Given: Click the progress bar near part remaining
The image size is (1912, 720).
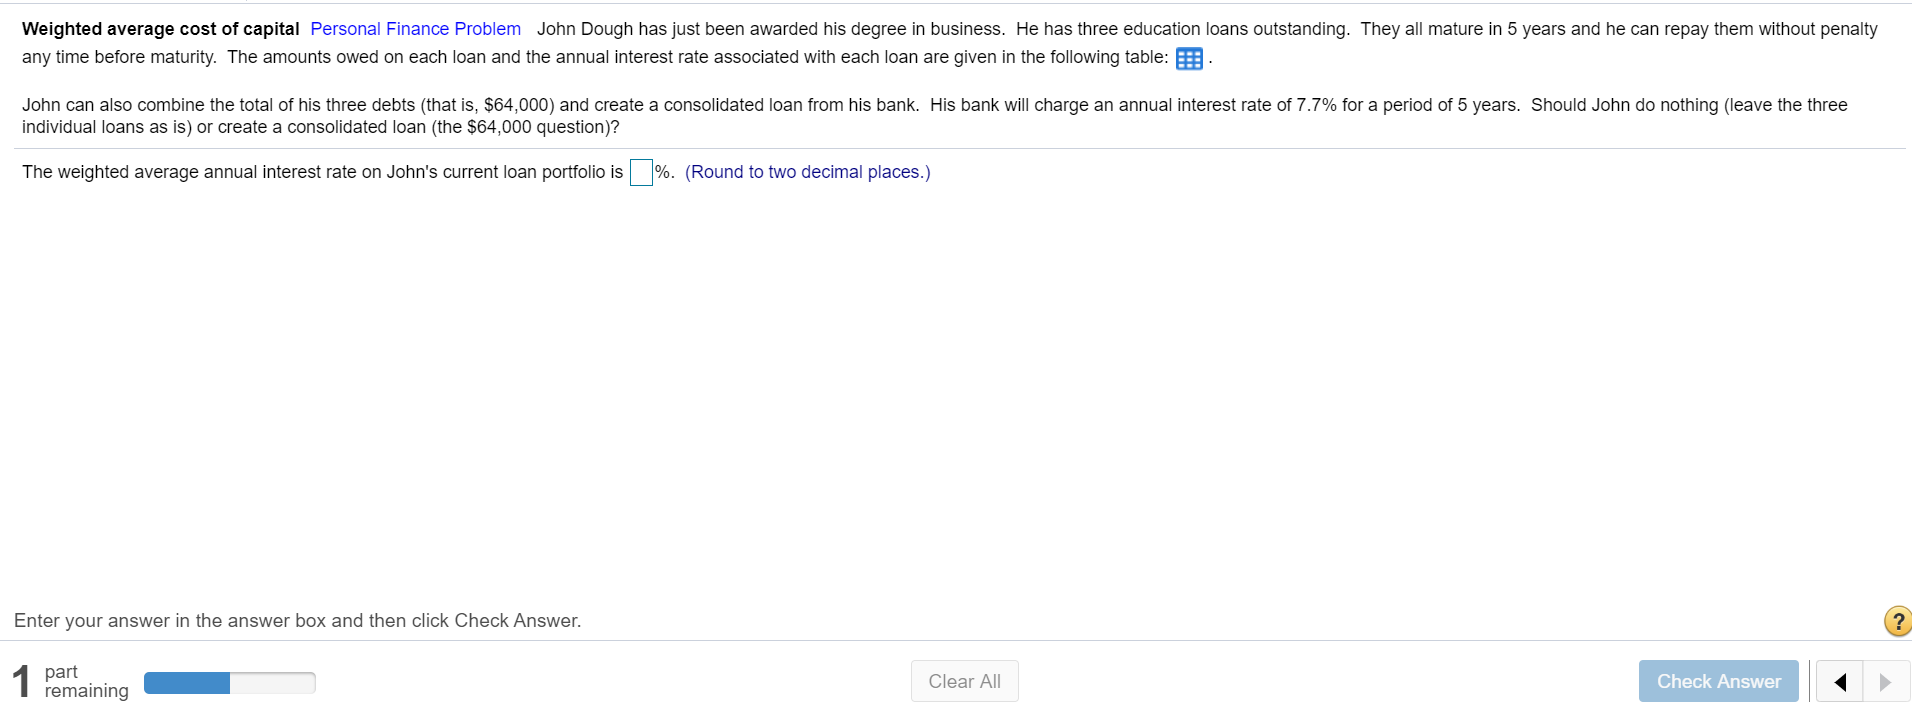Looking at the screenshot, I should [x=228, y=682].
